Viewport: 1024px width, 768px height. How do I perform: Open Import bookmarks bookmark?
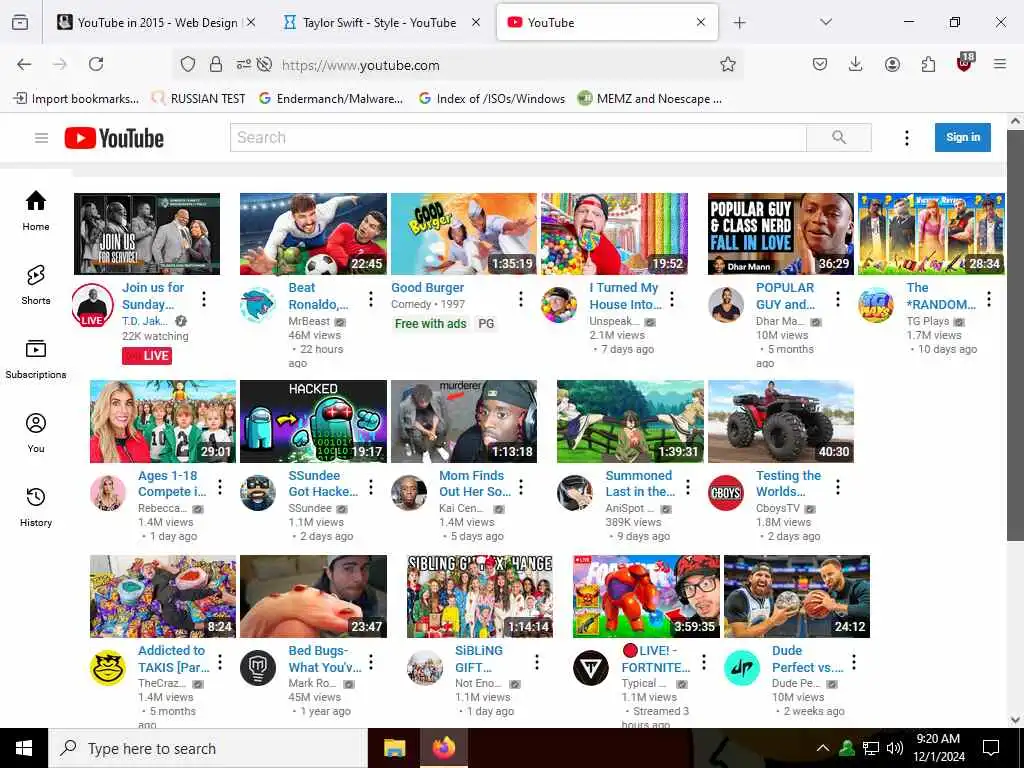tap(76, 99)
